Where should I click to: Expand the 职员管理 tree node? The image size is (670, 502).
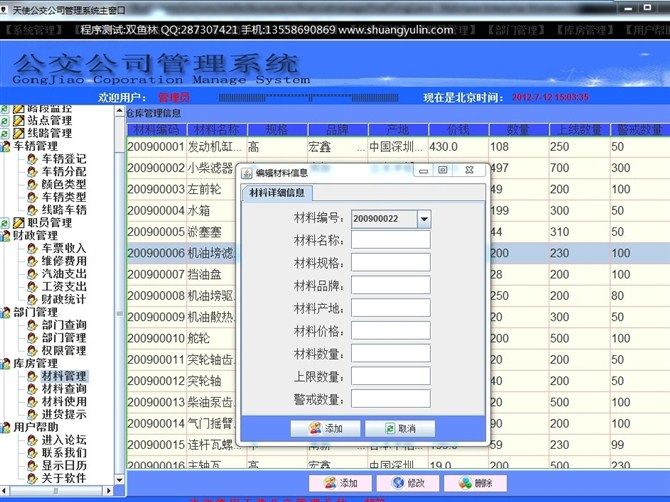pos(4,223)
